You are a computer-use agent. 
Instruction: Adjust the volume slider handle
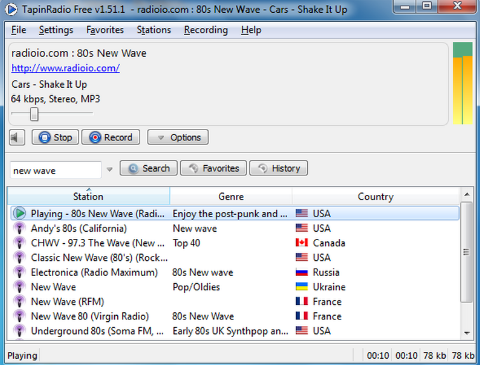(x=34, y=114)
